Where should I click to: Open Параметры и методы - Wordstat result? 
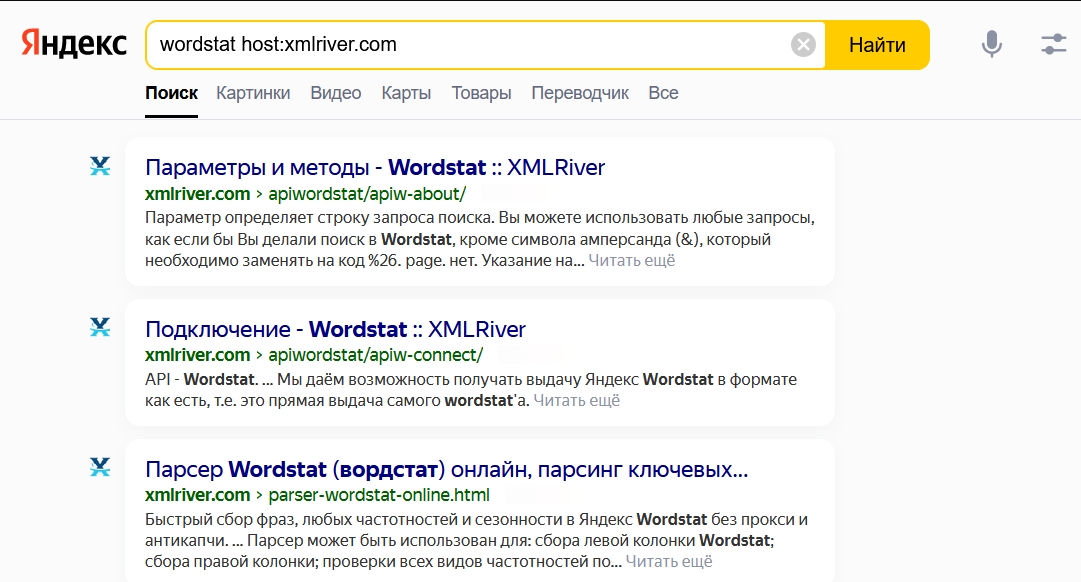375,167
